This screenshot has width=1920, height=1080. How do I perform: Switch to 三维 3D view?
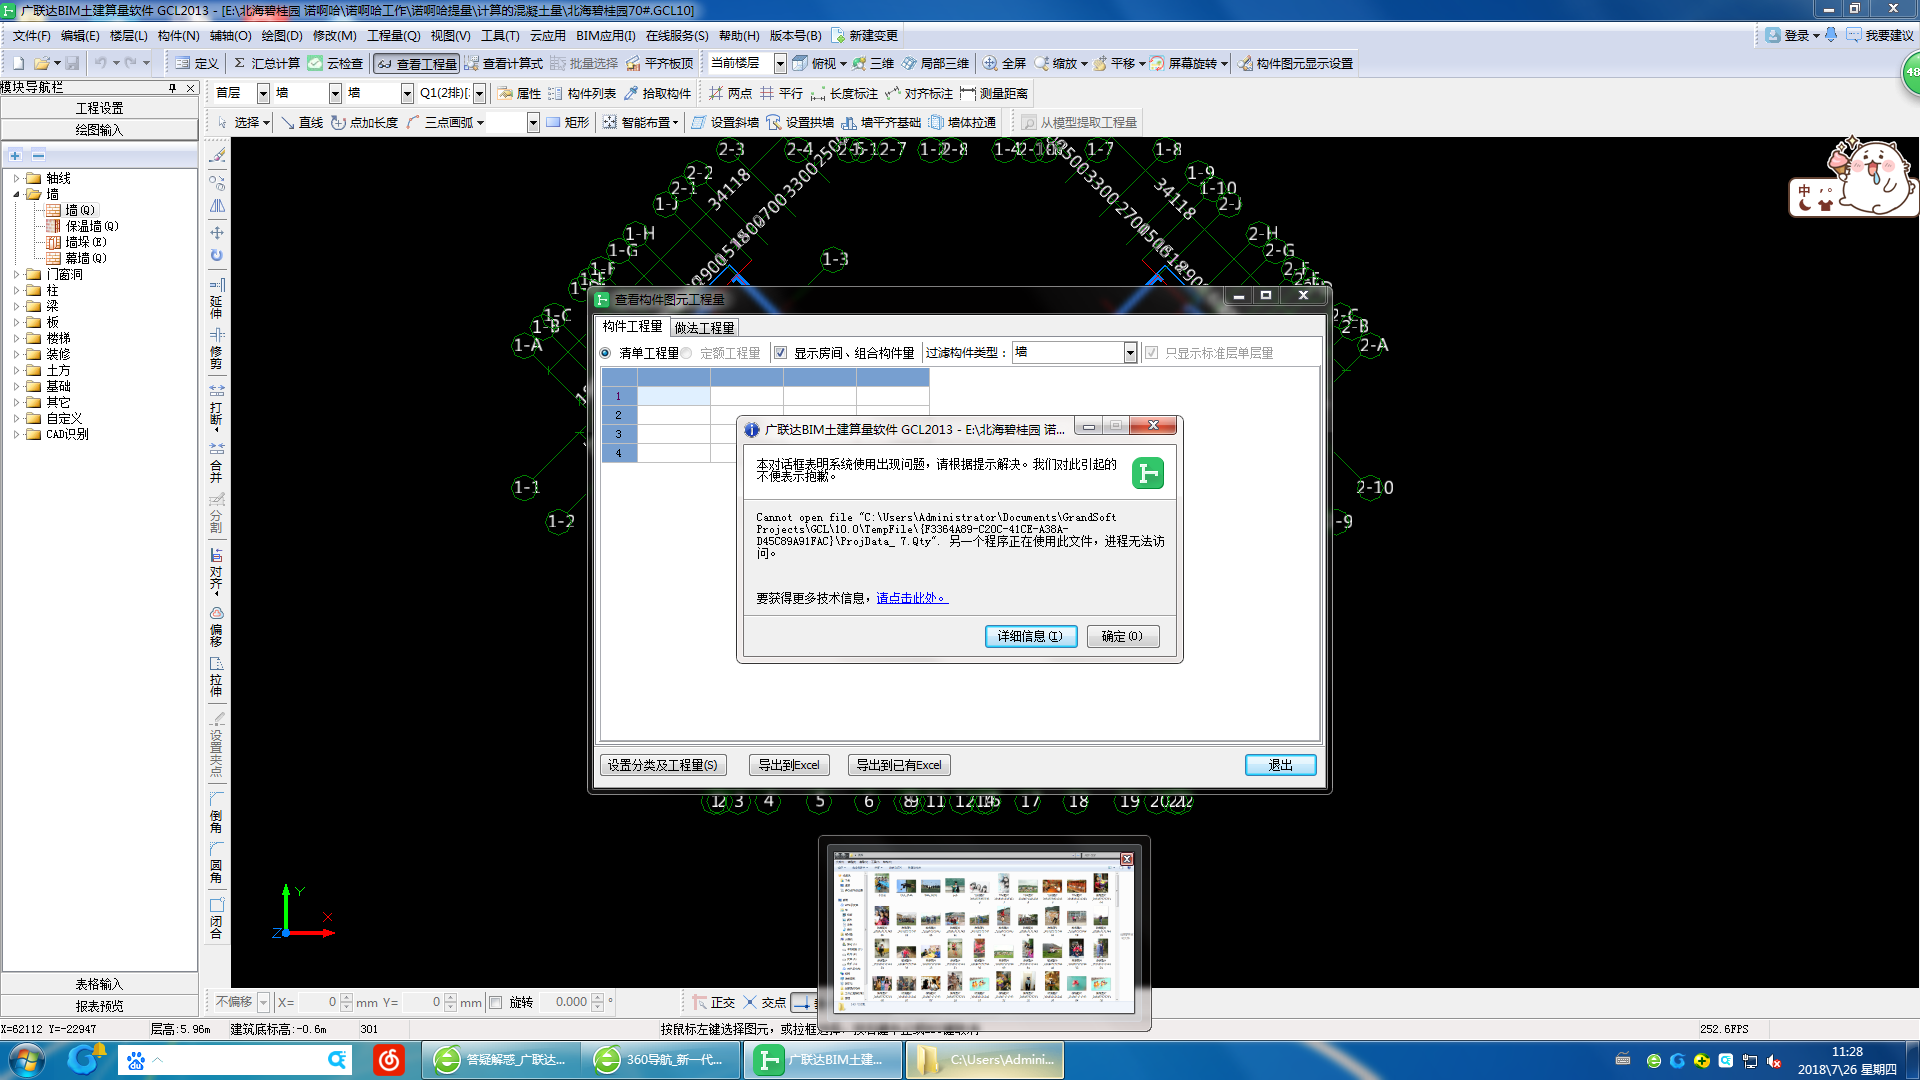pyautogui.click(x=873, y=63)
